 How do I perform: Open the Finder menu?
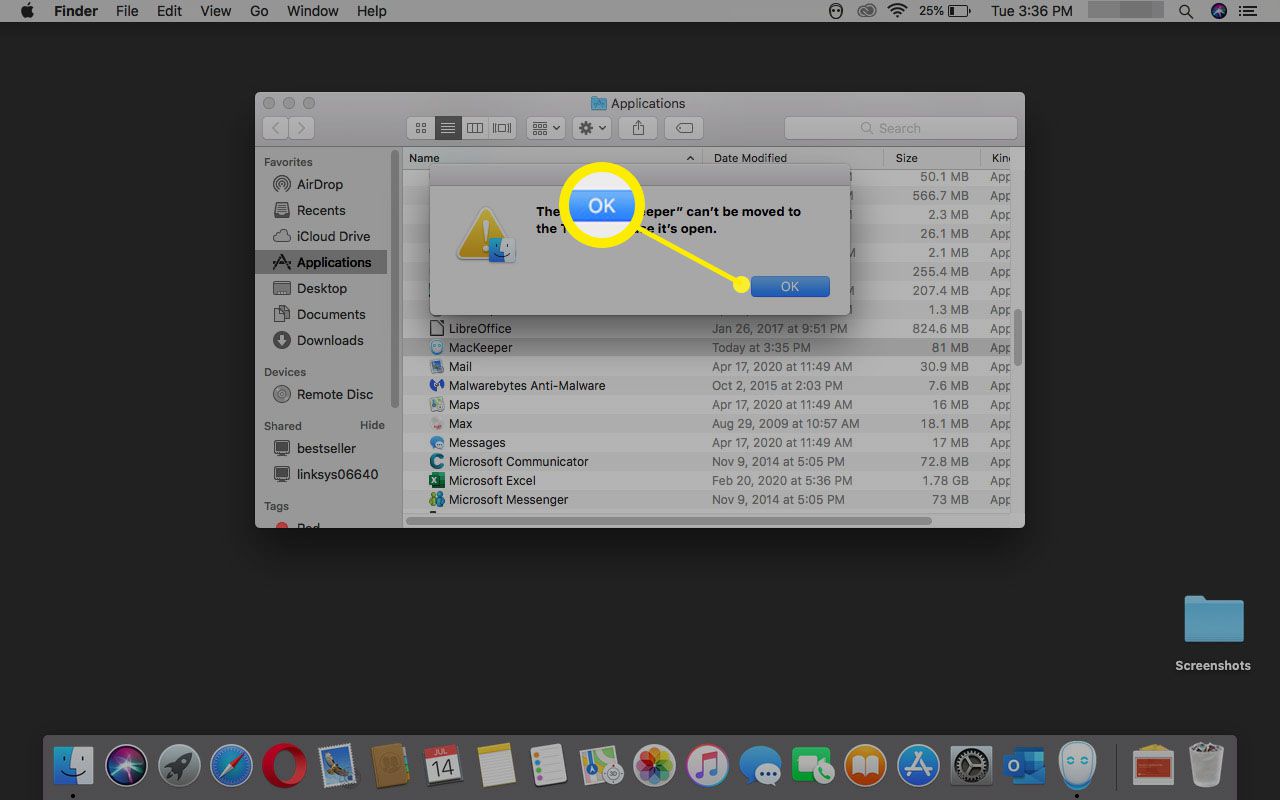click(75, 11)
